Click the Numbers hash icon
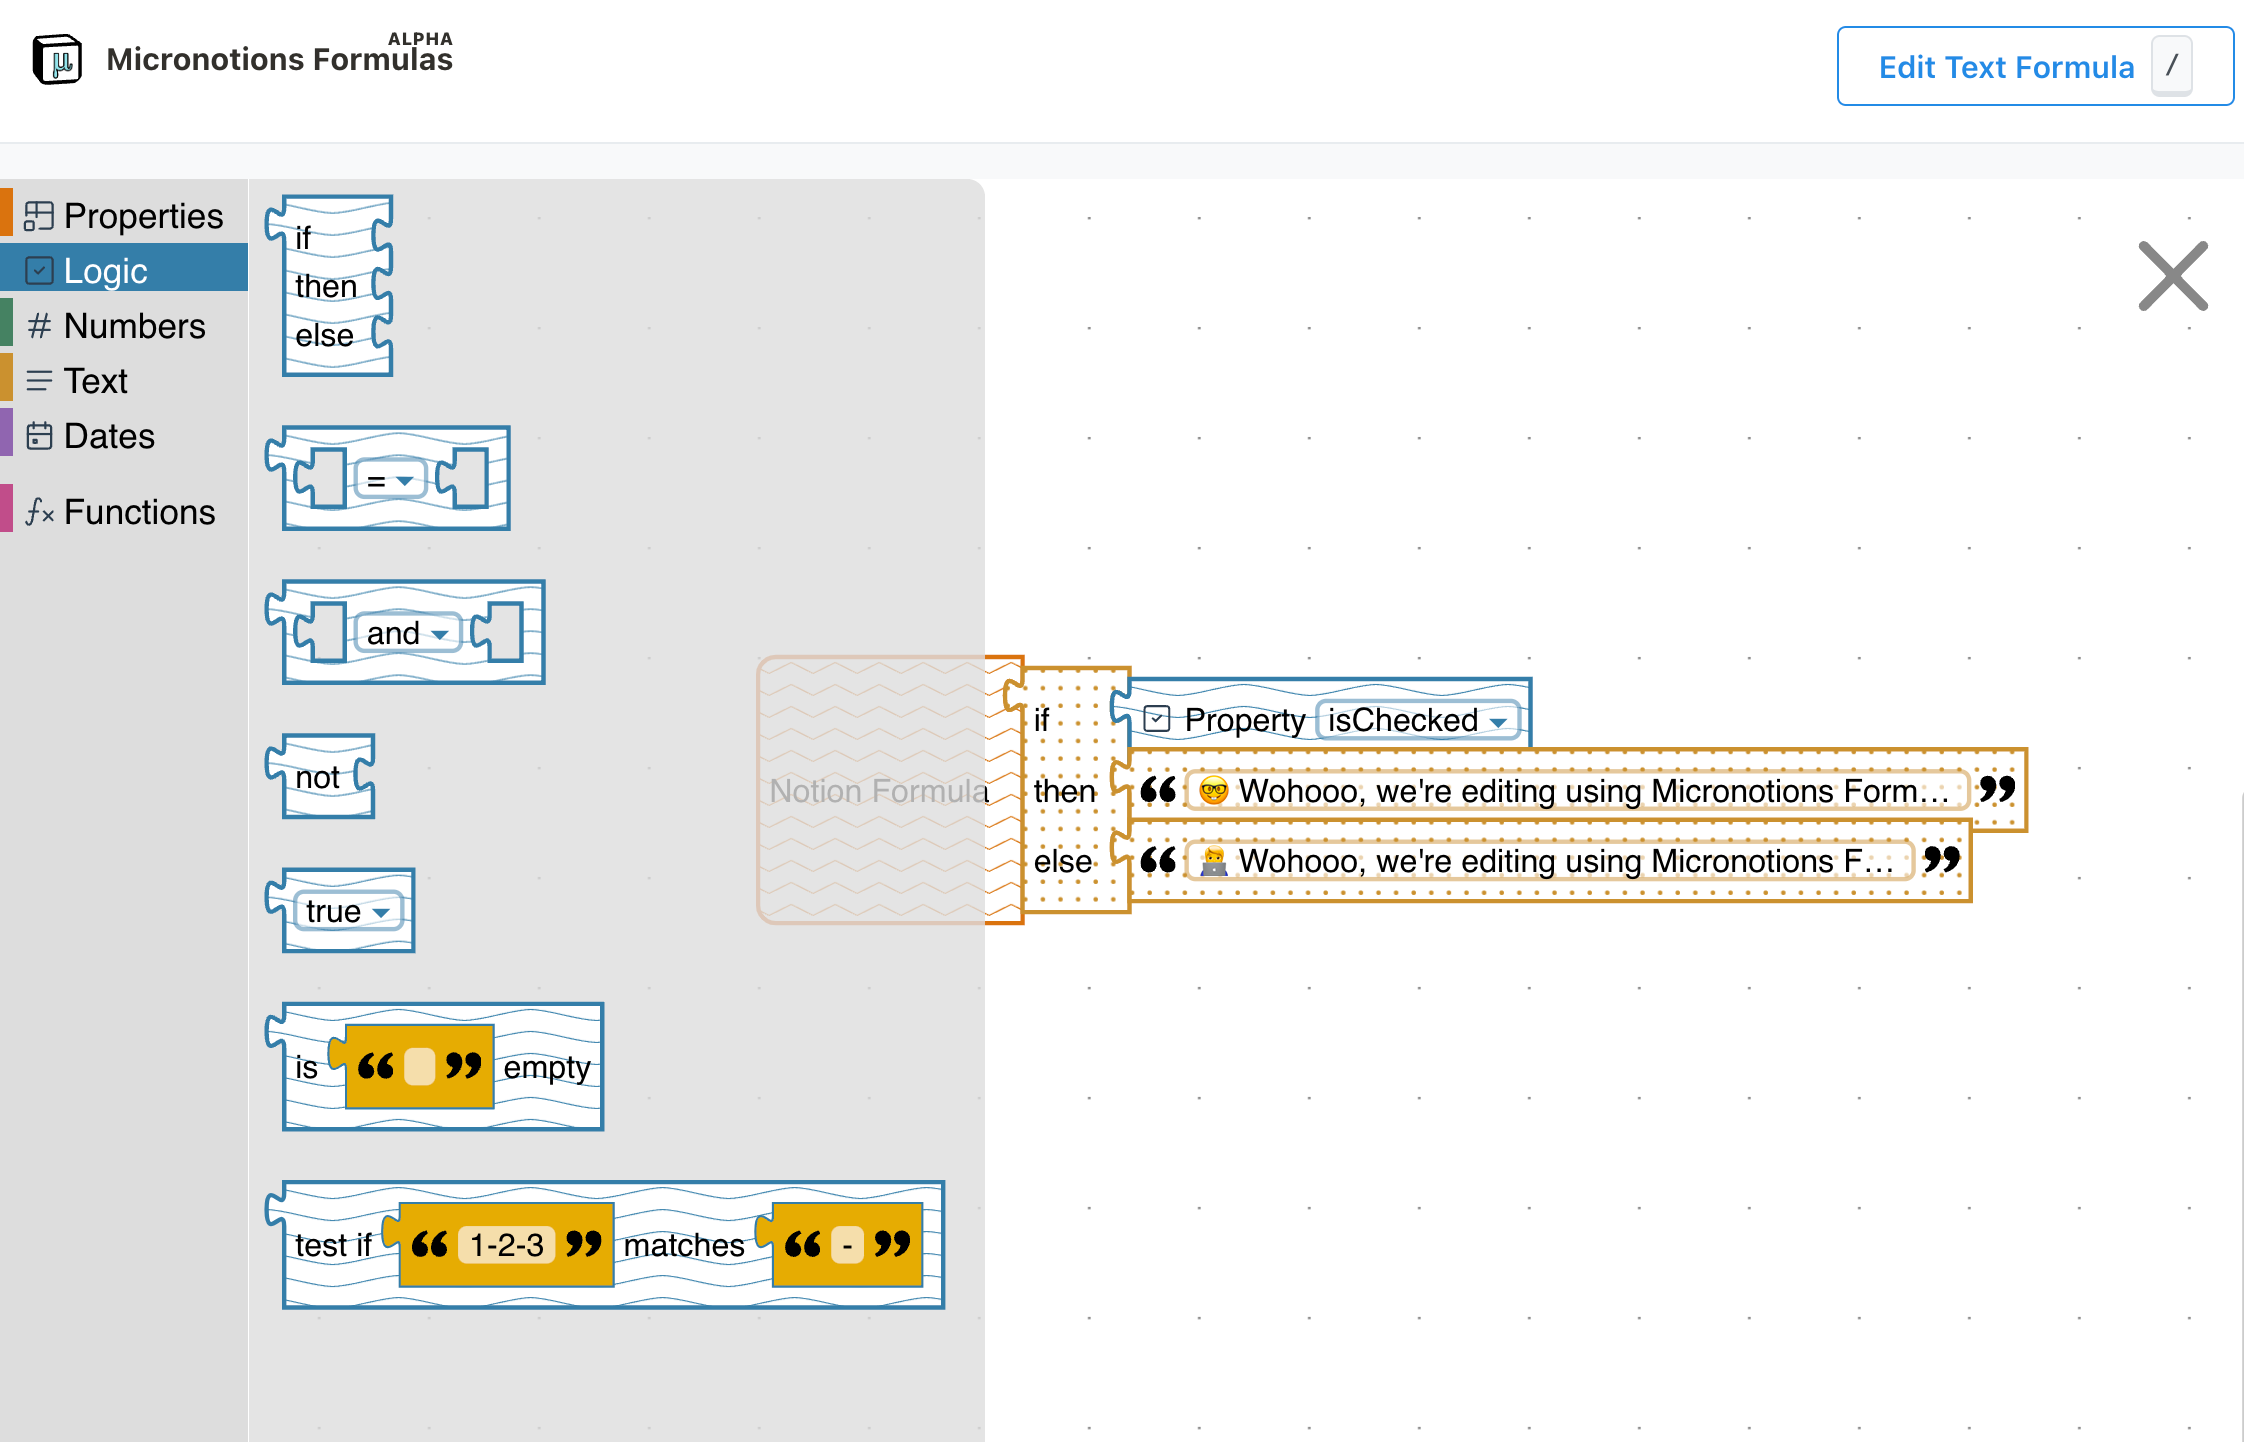Screen dimensions: 2244x1442 pos(39,326)
